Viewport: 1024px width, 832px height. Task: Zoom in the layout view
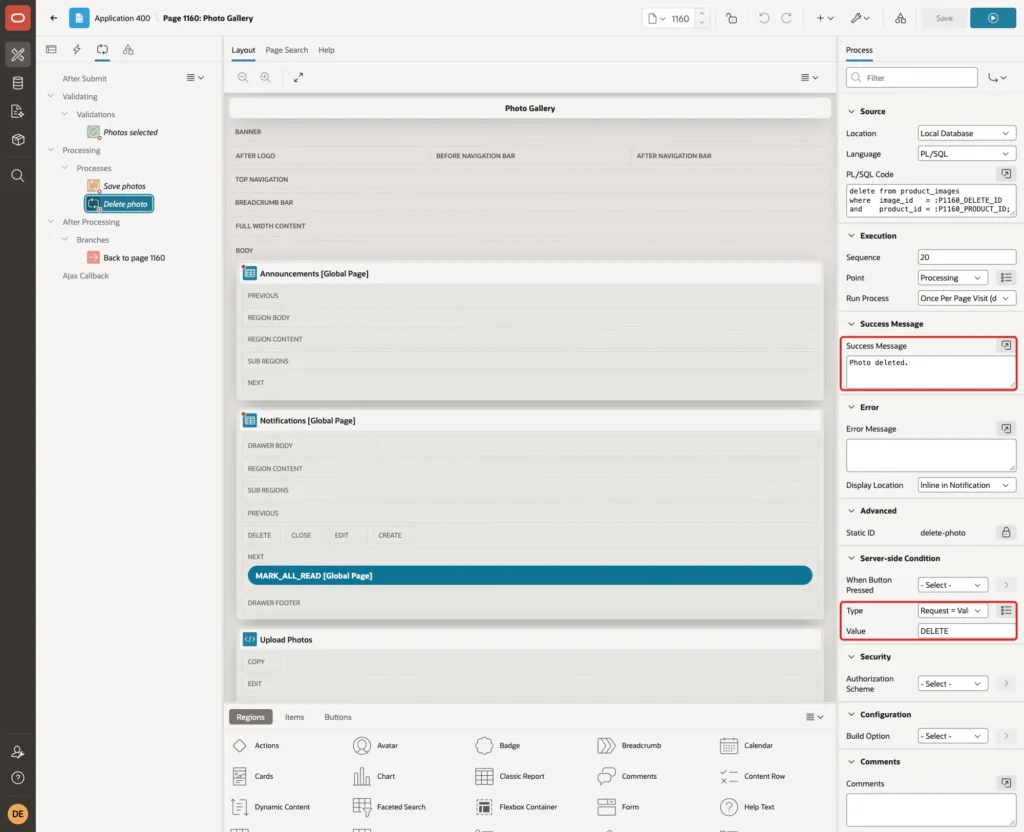tap(266, 77)
